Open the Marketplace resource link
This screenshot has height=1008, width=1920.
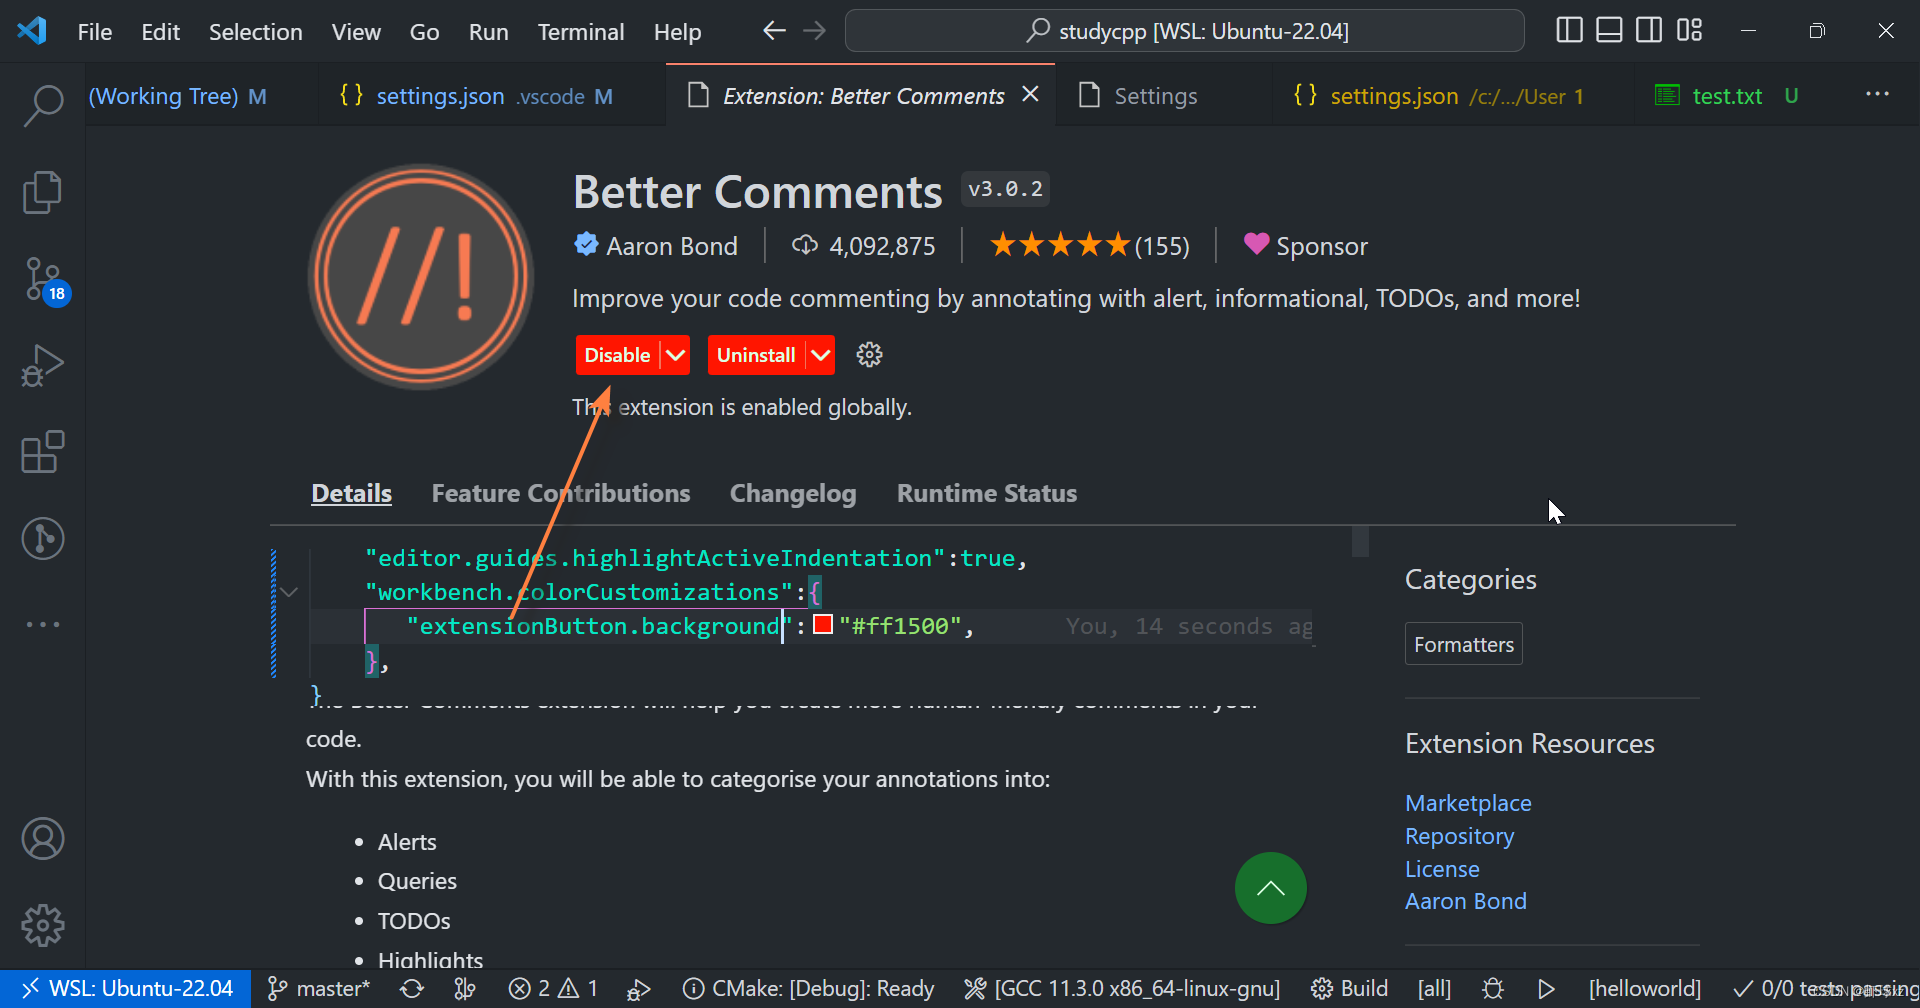click(x=1468, y=803)
